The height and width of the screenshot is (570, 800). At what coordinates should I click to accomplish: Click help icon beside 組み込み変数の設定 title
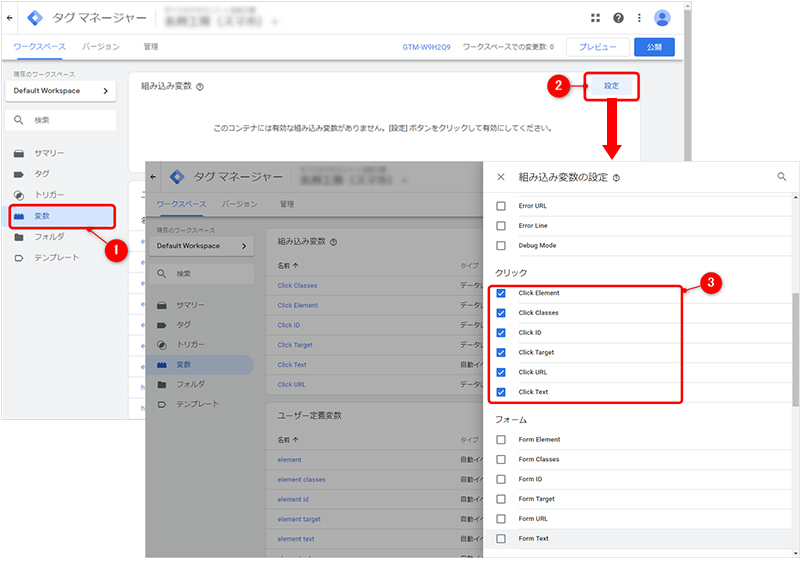[616, 178]
